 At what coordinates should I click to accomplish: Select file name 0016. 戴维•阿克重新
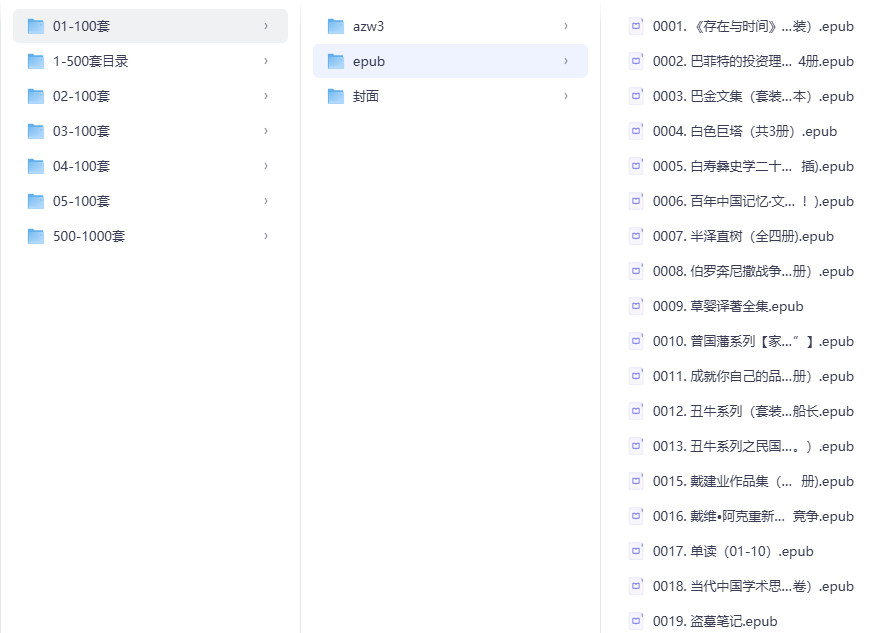[x=753, y=516]
